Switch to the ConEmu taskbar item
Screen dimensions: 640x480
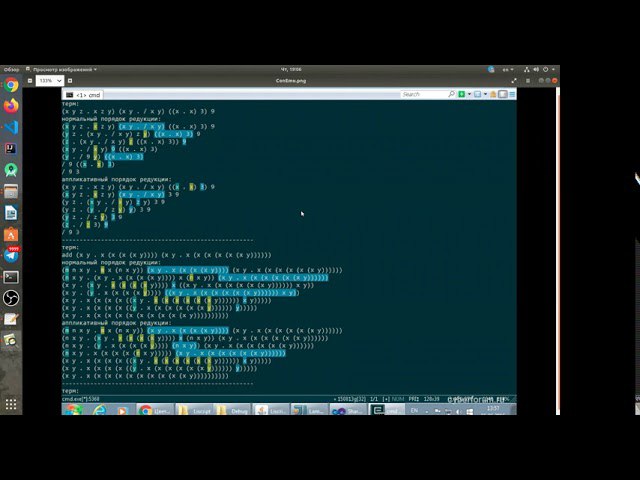[x=387, y=410]
